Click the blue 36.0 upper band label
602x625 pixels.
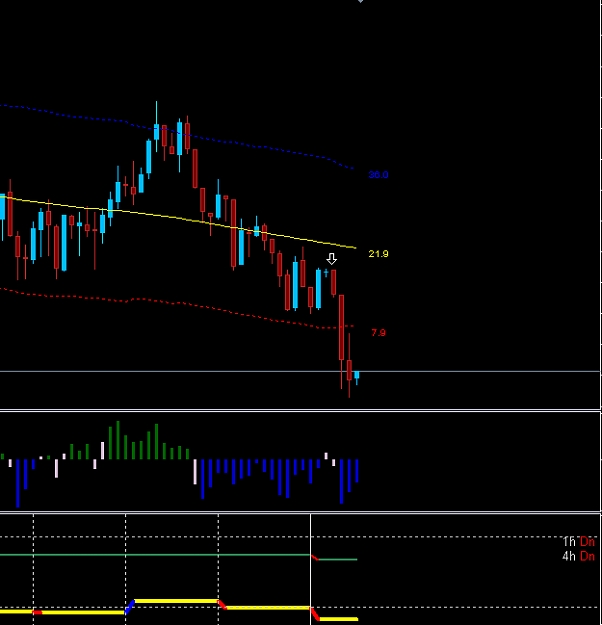378,175
